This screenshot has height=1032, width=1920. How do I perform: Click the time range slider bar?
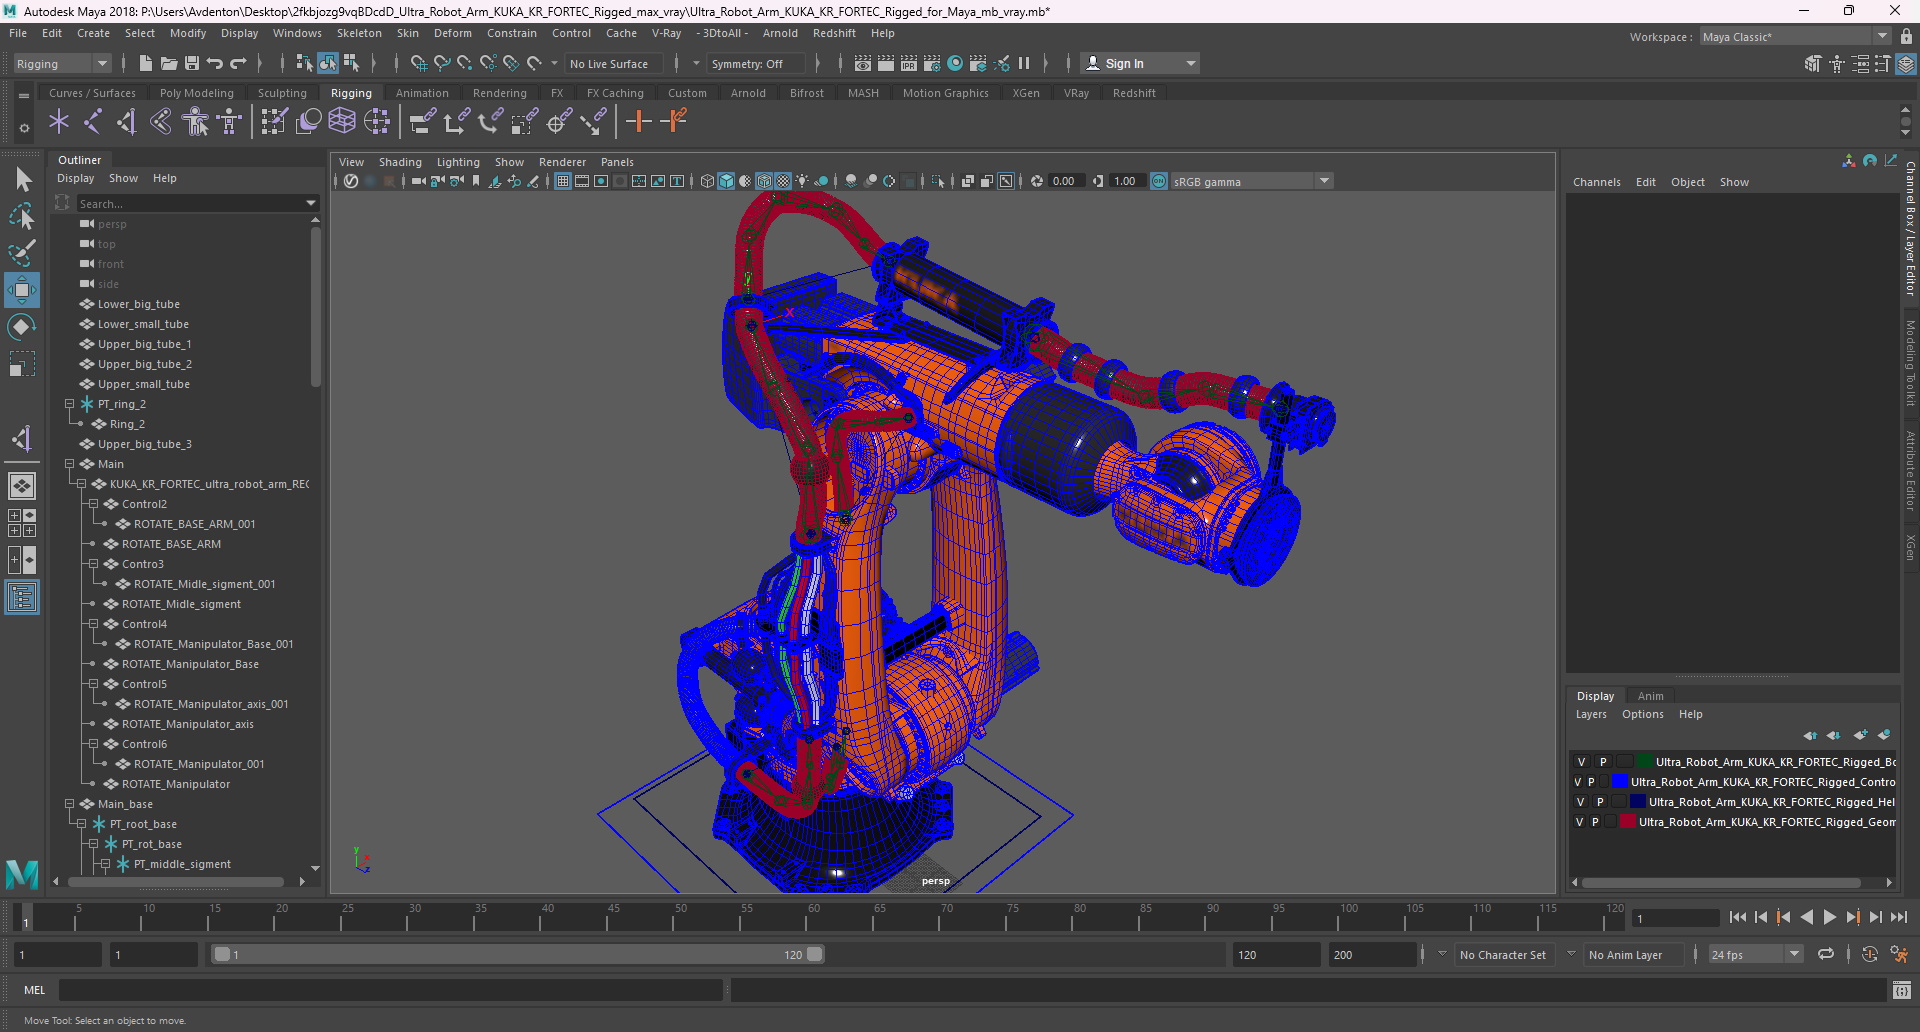click(x=518, y=955)
